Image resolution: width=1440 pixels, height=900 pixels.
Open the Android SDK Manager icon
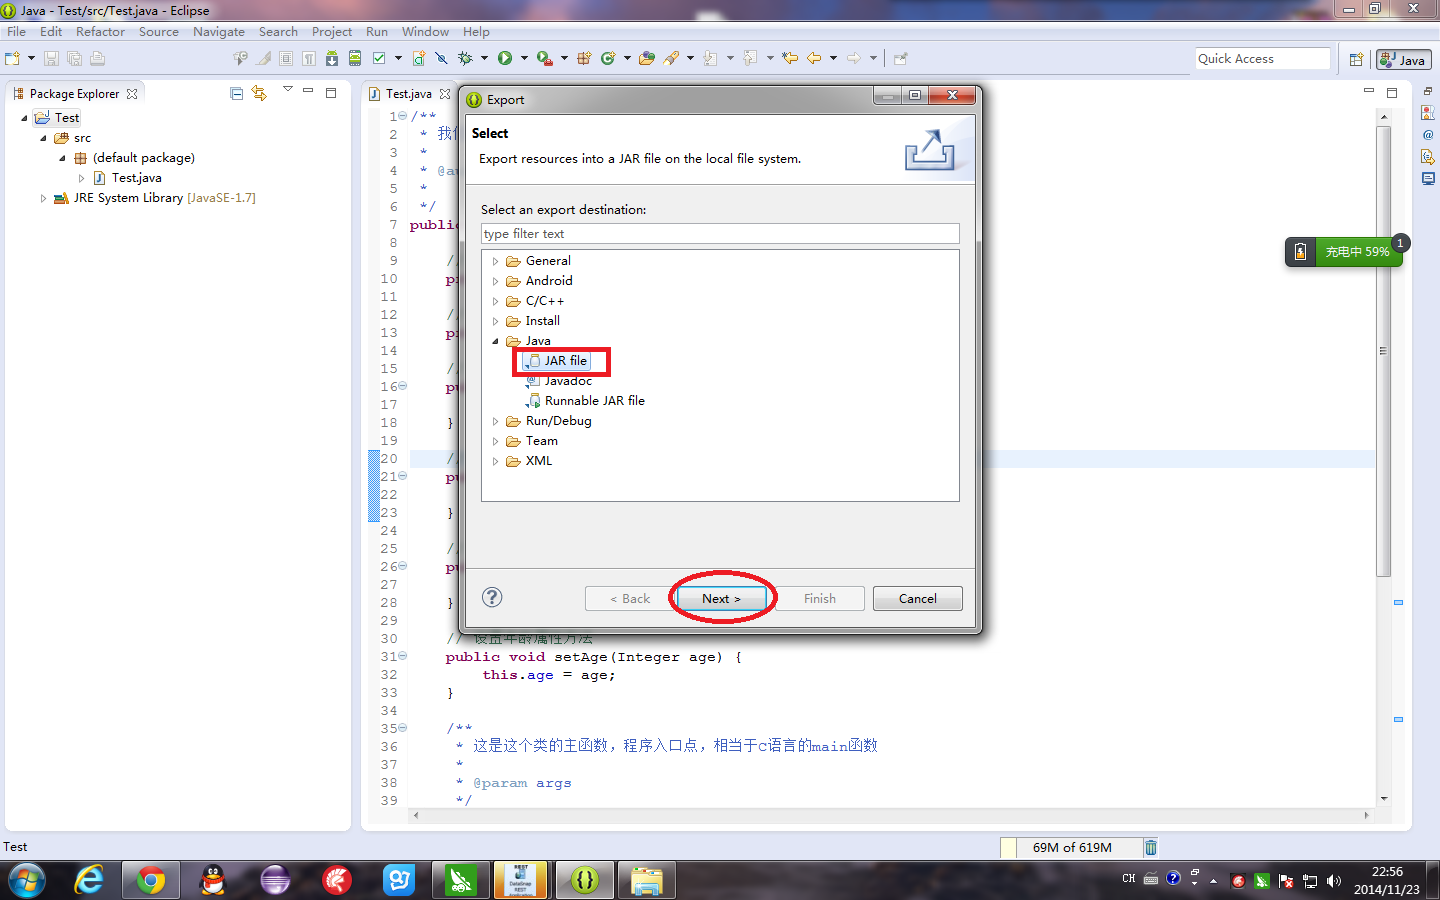tap(332, 58)
